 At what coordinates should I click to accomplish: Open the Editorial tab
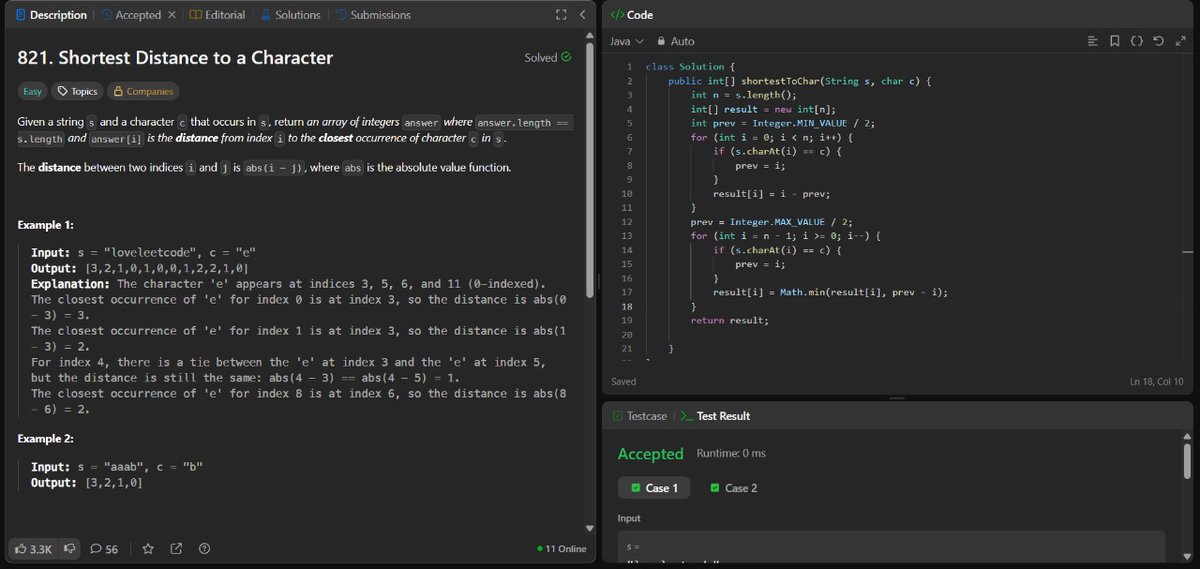point(217,15)
